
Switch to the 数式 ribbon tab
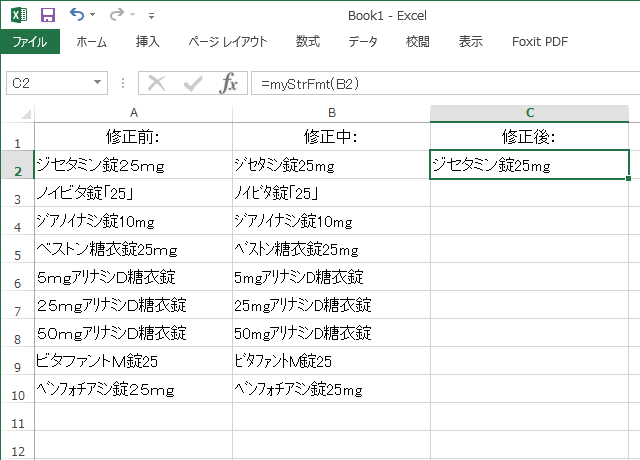308,42
